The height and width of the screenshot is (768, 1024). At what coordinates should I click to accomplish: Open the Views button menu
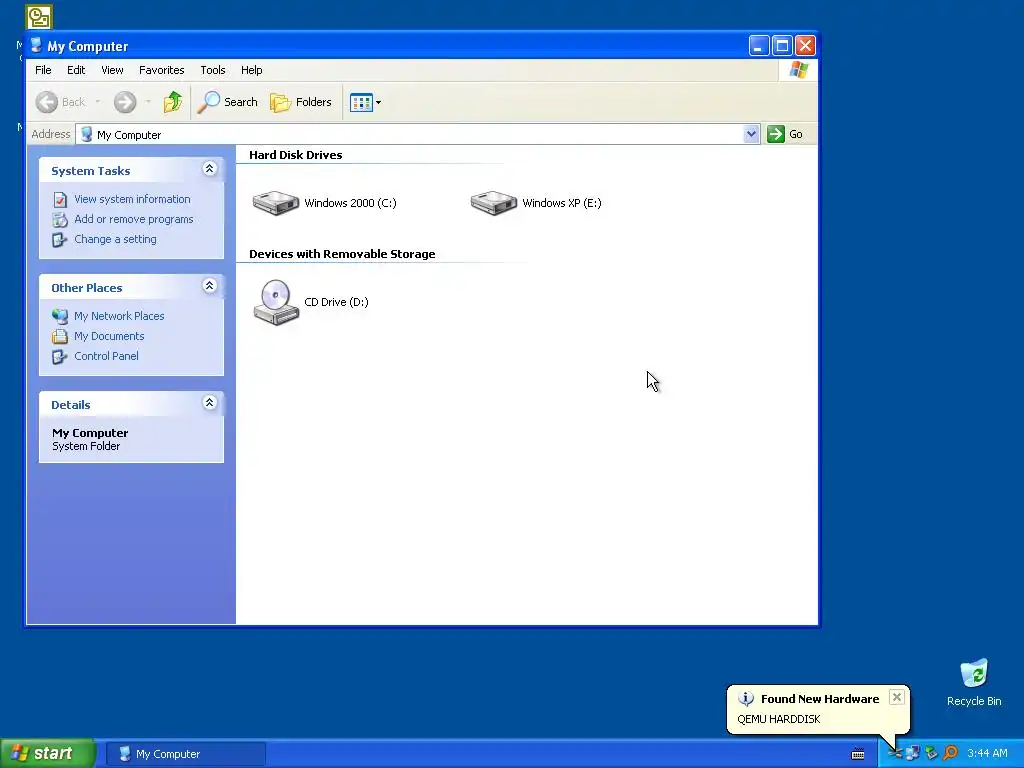pyautogui.click(x=365, y=102)
